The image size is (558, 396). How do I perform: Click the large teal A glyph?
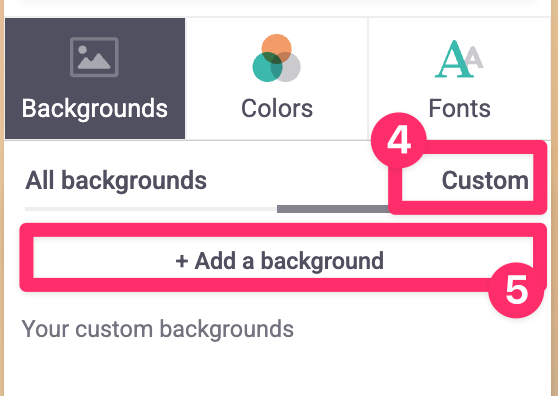[454, 59]
